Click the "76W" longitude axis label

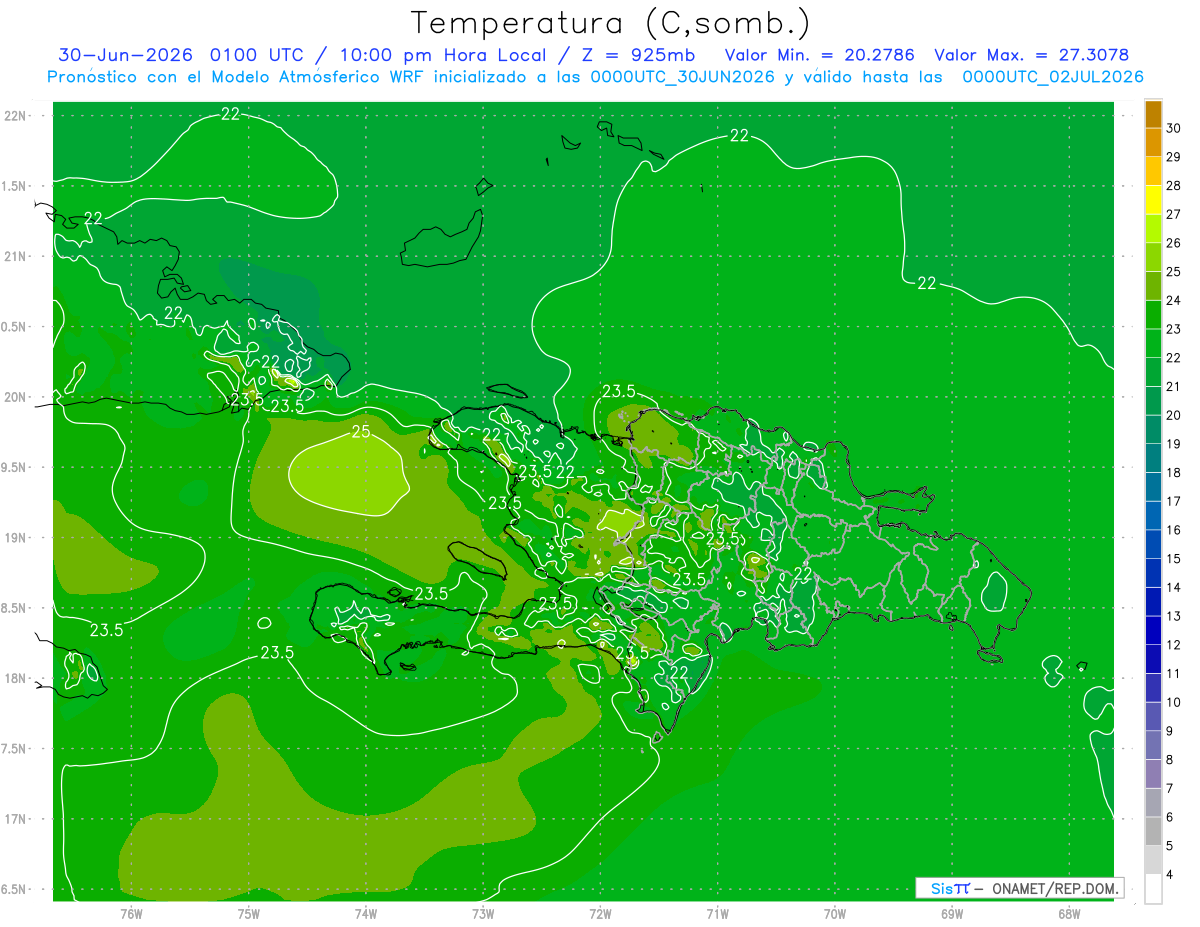tap(131, 913)
